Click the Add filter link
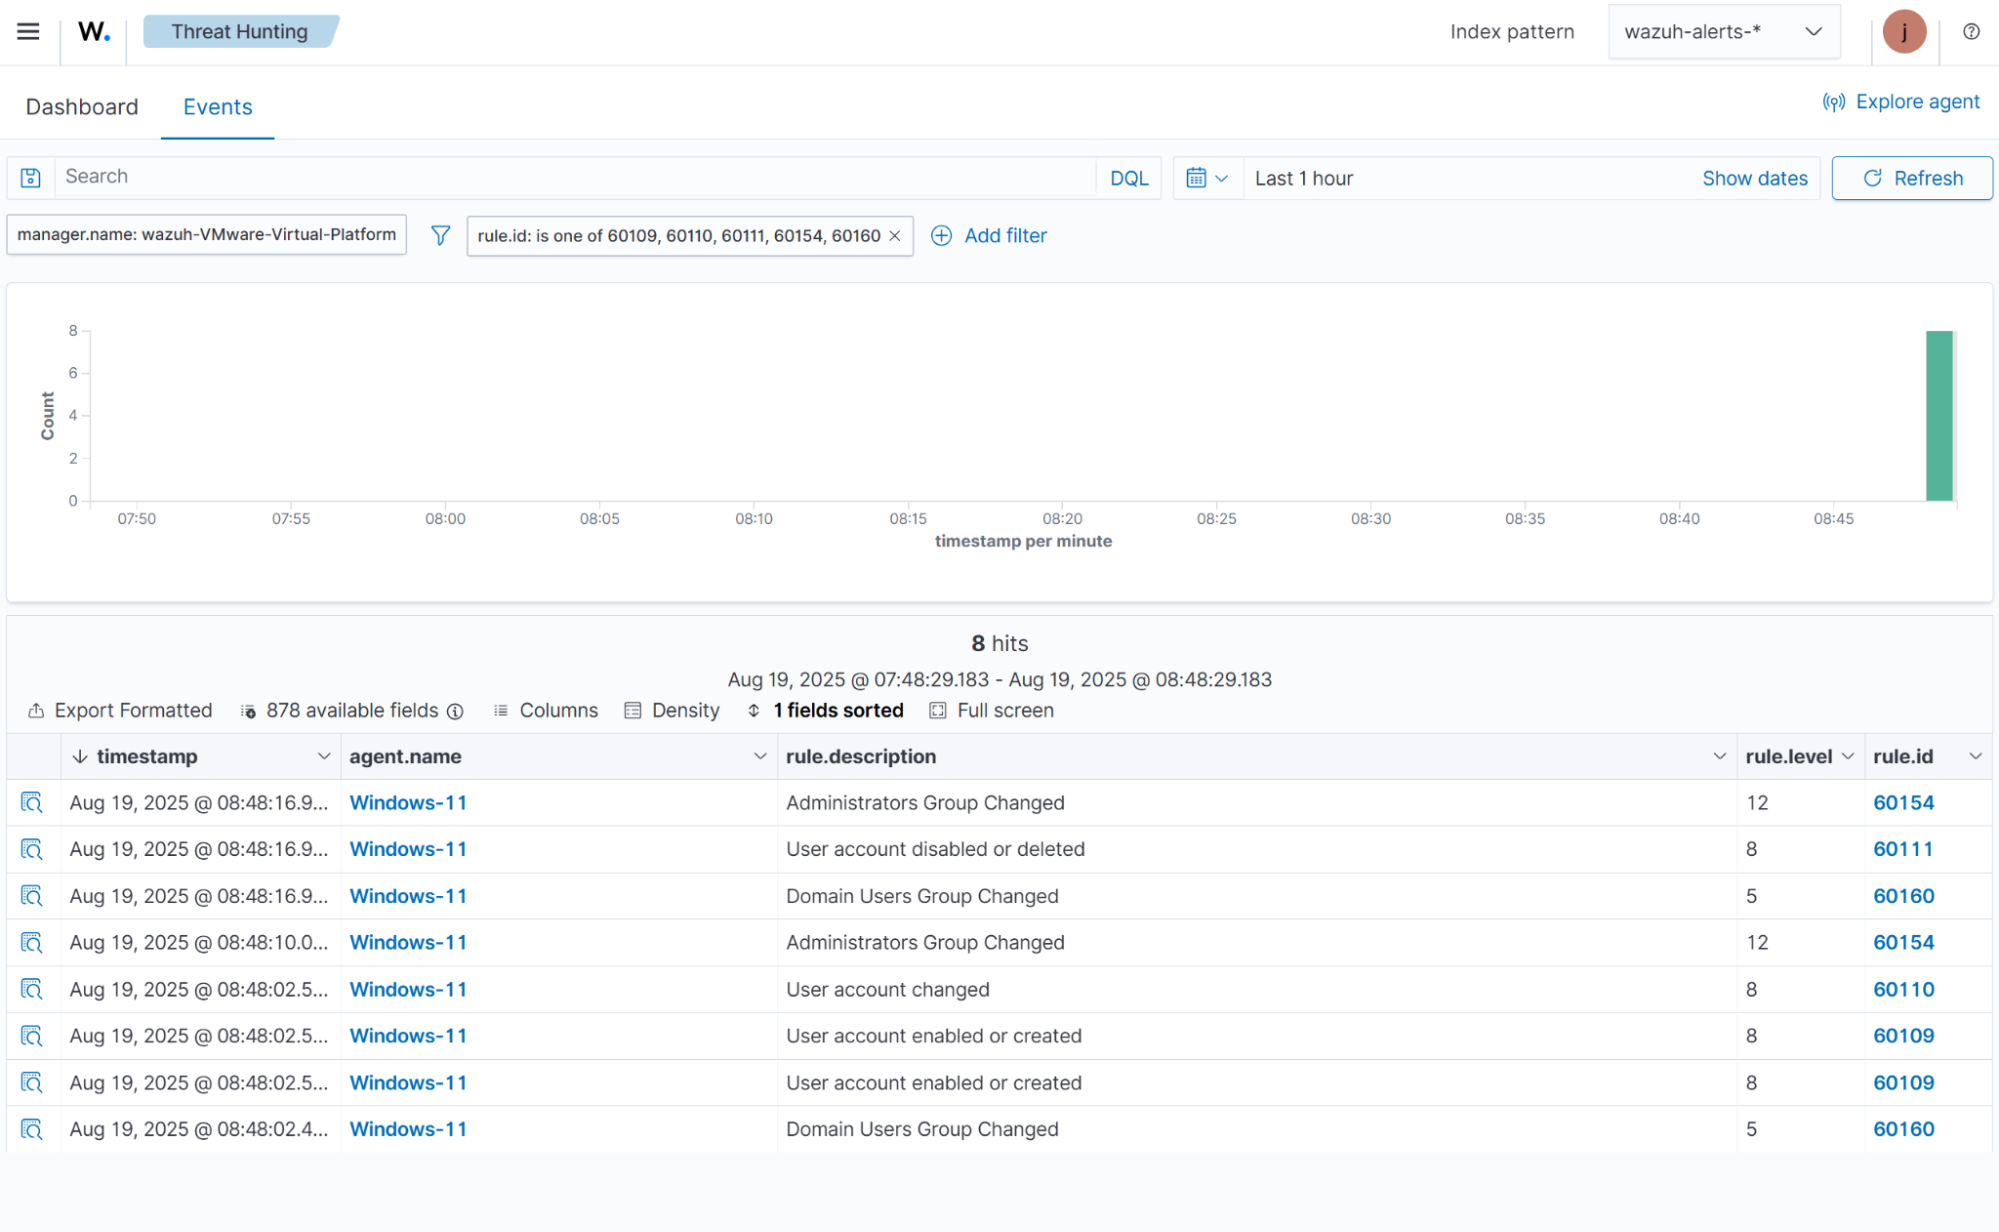Image resolution: width=1999 pixels, height=1232 pixels. [1005, 235]
